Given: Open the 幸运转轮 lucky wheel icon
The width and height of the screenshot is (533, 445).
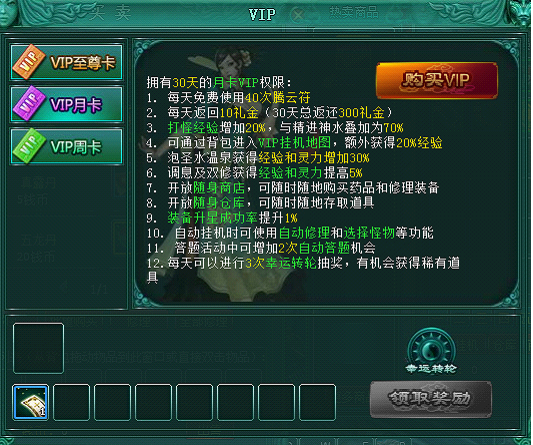Looking at the screenshot, I should tap(431, 351).
